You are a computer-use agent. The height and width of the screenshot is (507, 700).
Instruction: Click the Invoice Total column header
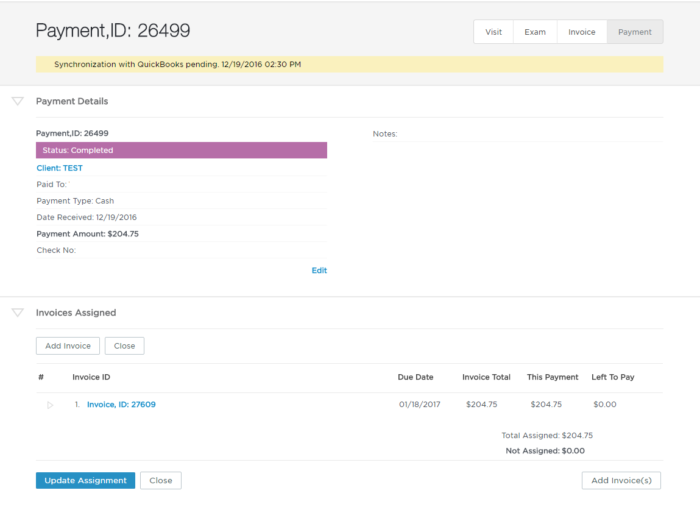click(486, 377)
